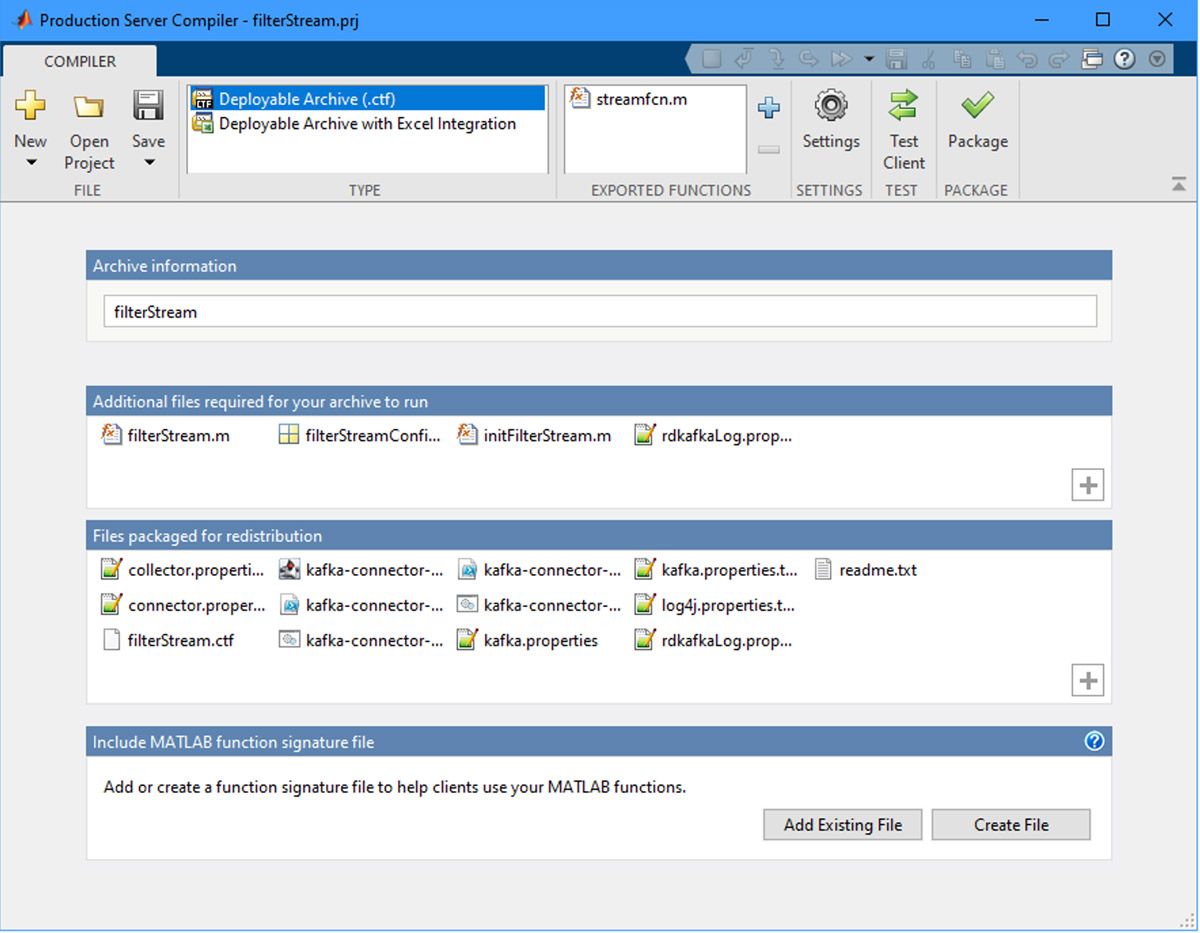Click the Create File button
Screen dimensions: 1200x933
click(x=1010, y=824)
